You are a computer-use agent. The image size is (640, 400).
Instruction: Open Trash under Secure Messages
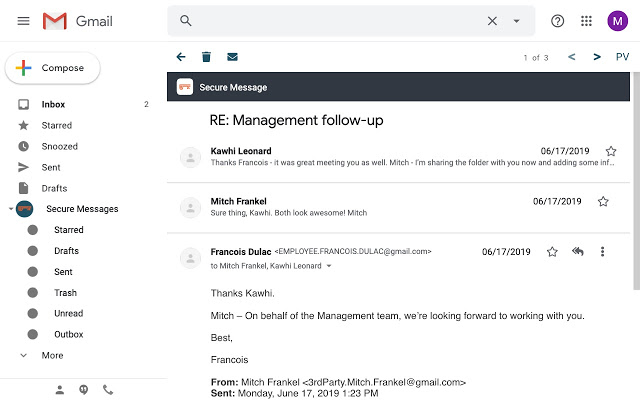[x=65, y=293]
